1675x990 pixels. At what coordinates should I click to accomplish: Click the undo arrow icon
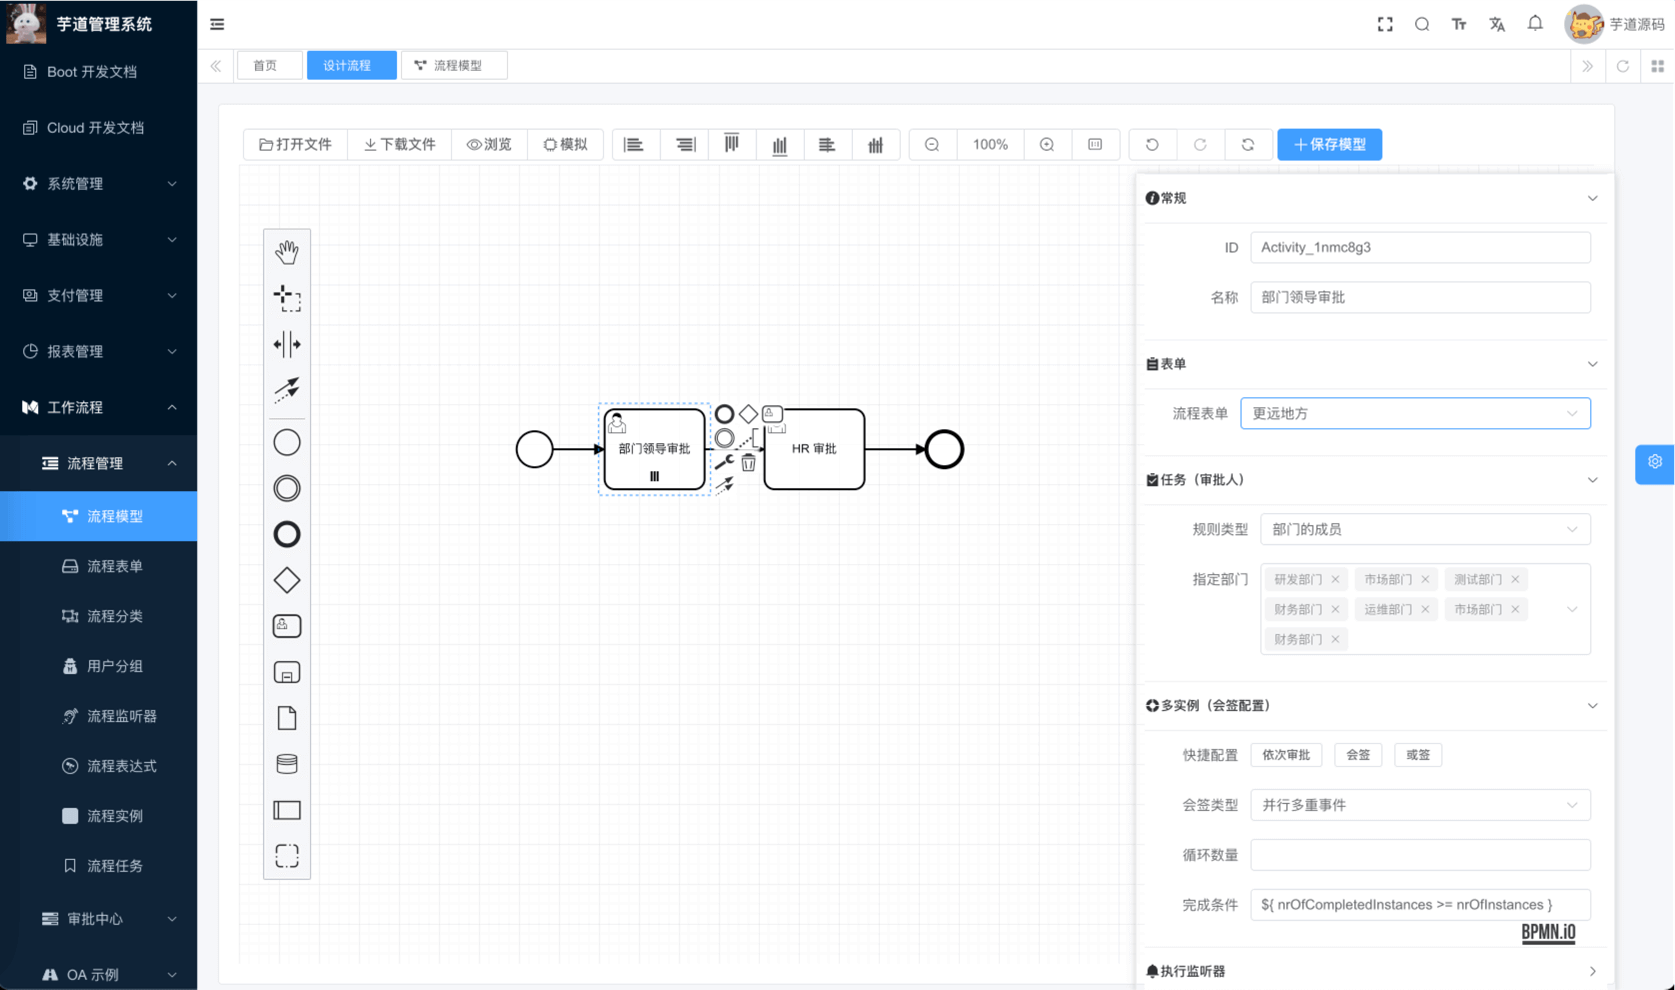coord(1152,144)
